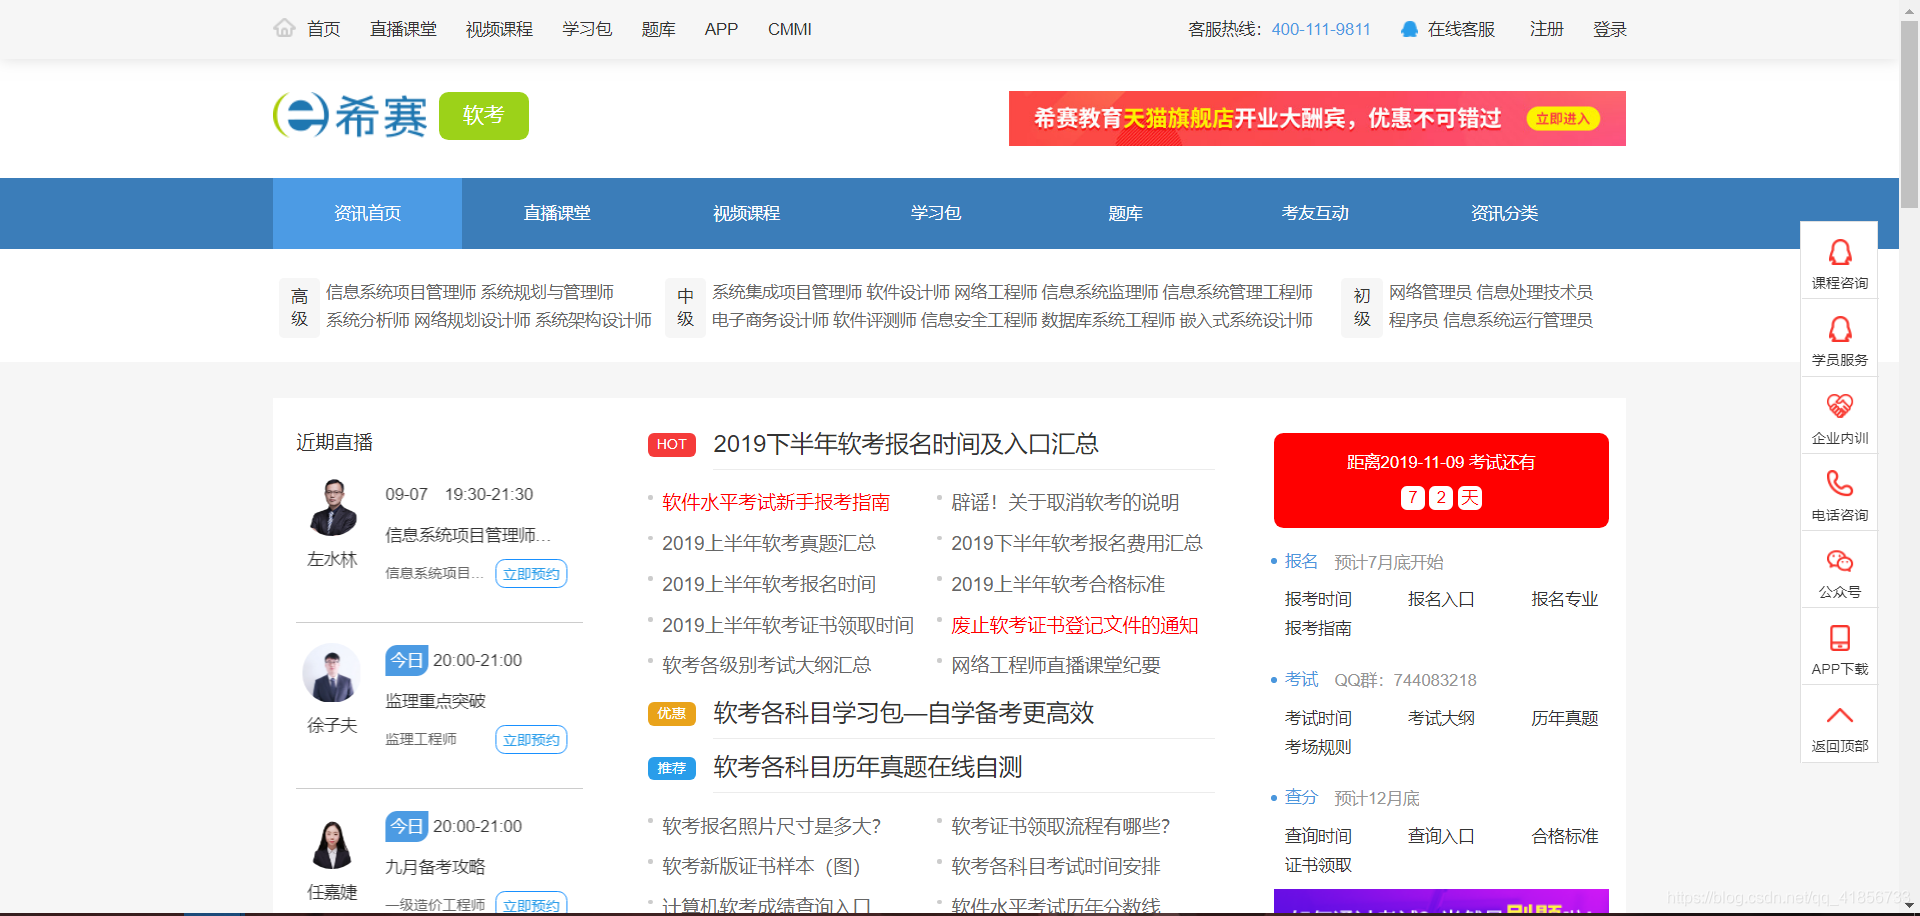
Task: Click 报考时间 in the sidebar
Action: click(x=1318, y=599)
